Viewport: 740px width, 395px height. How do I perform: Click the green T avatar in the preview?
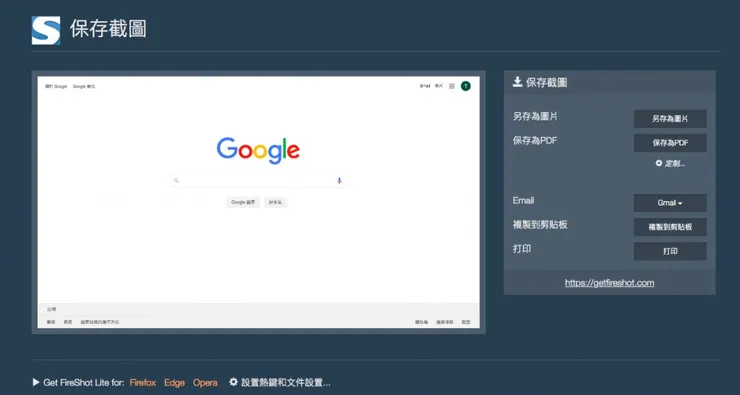[466, 86]
